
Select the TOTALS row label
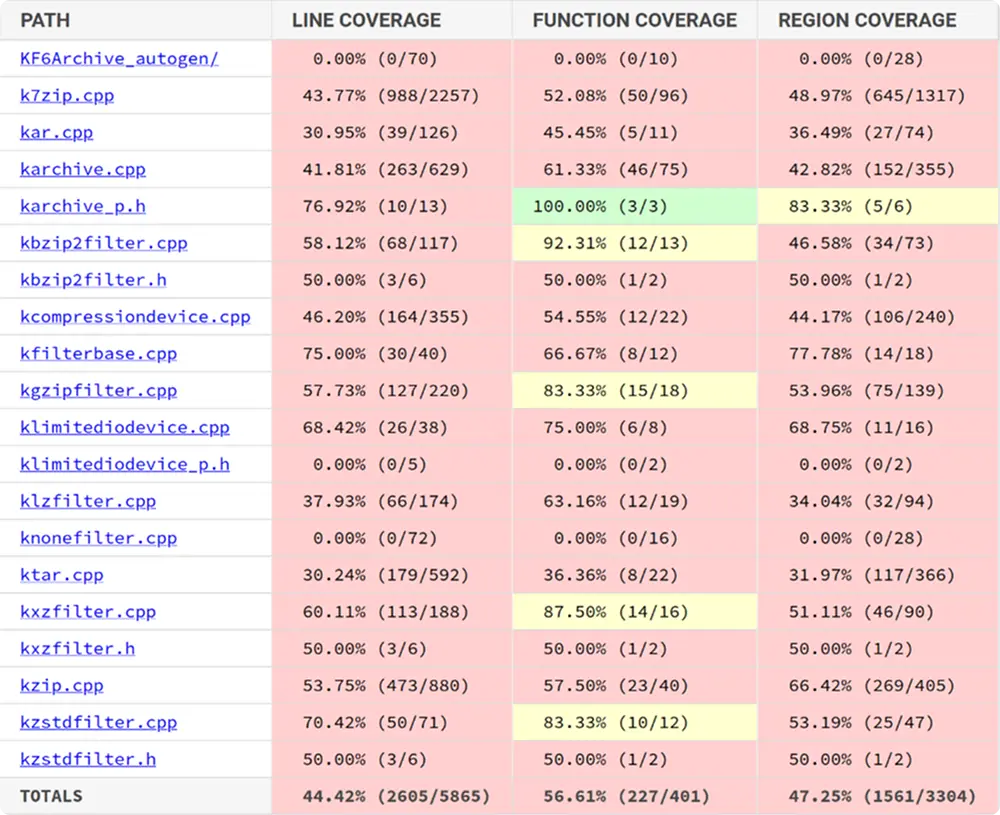pos(51,796)
